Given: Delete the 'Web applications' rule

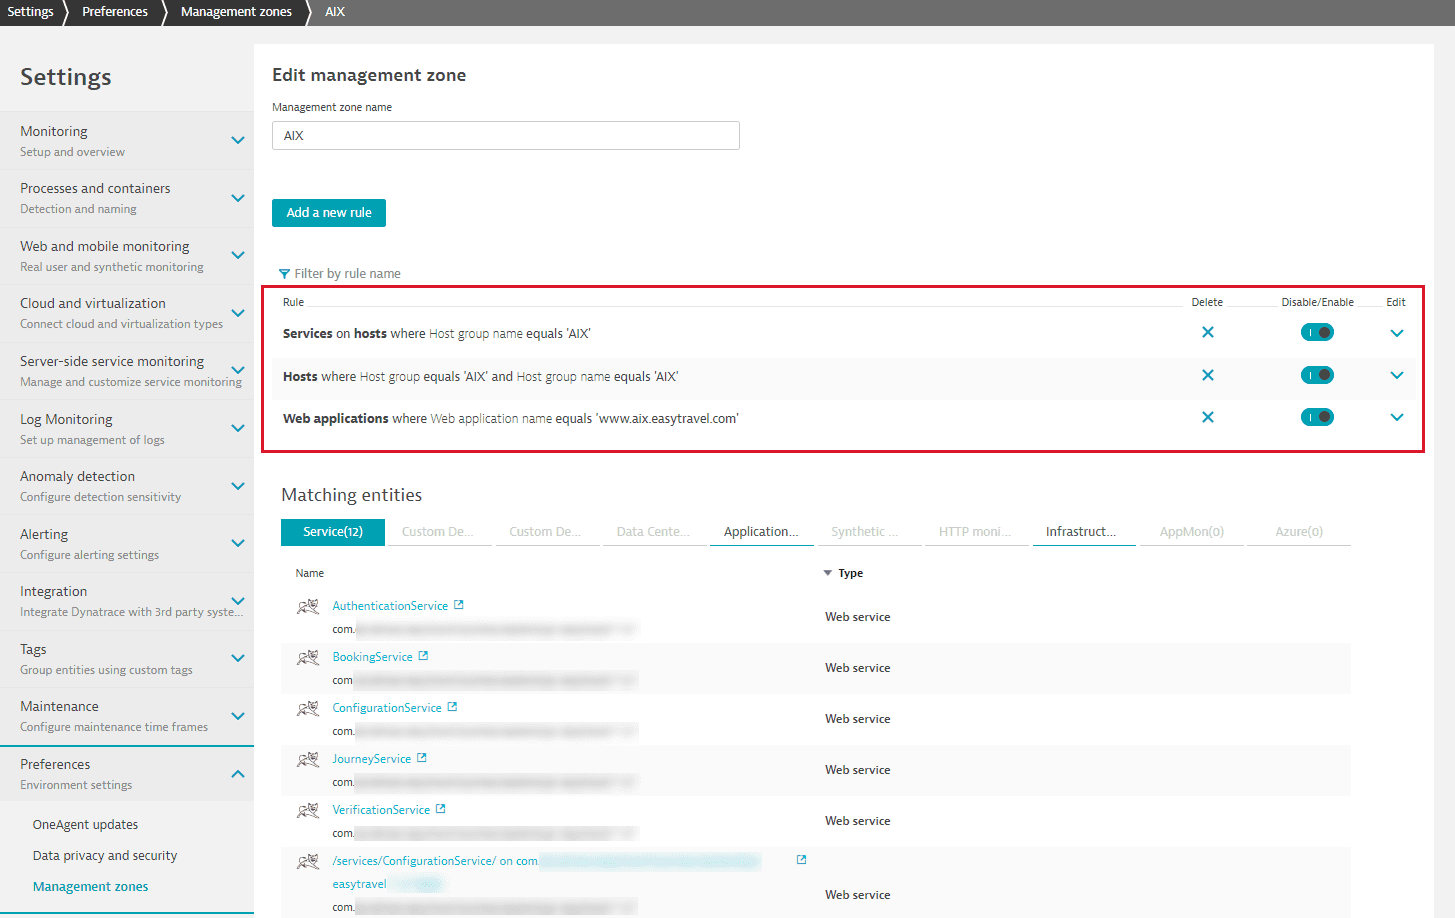Looking at the screenshot, I should coord(1207,416).
